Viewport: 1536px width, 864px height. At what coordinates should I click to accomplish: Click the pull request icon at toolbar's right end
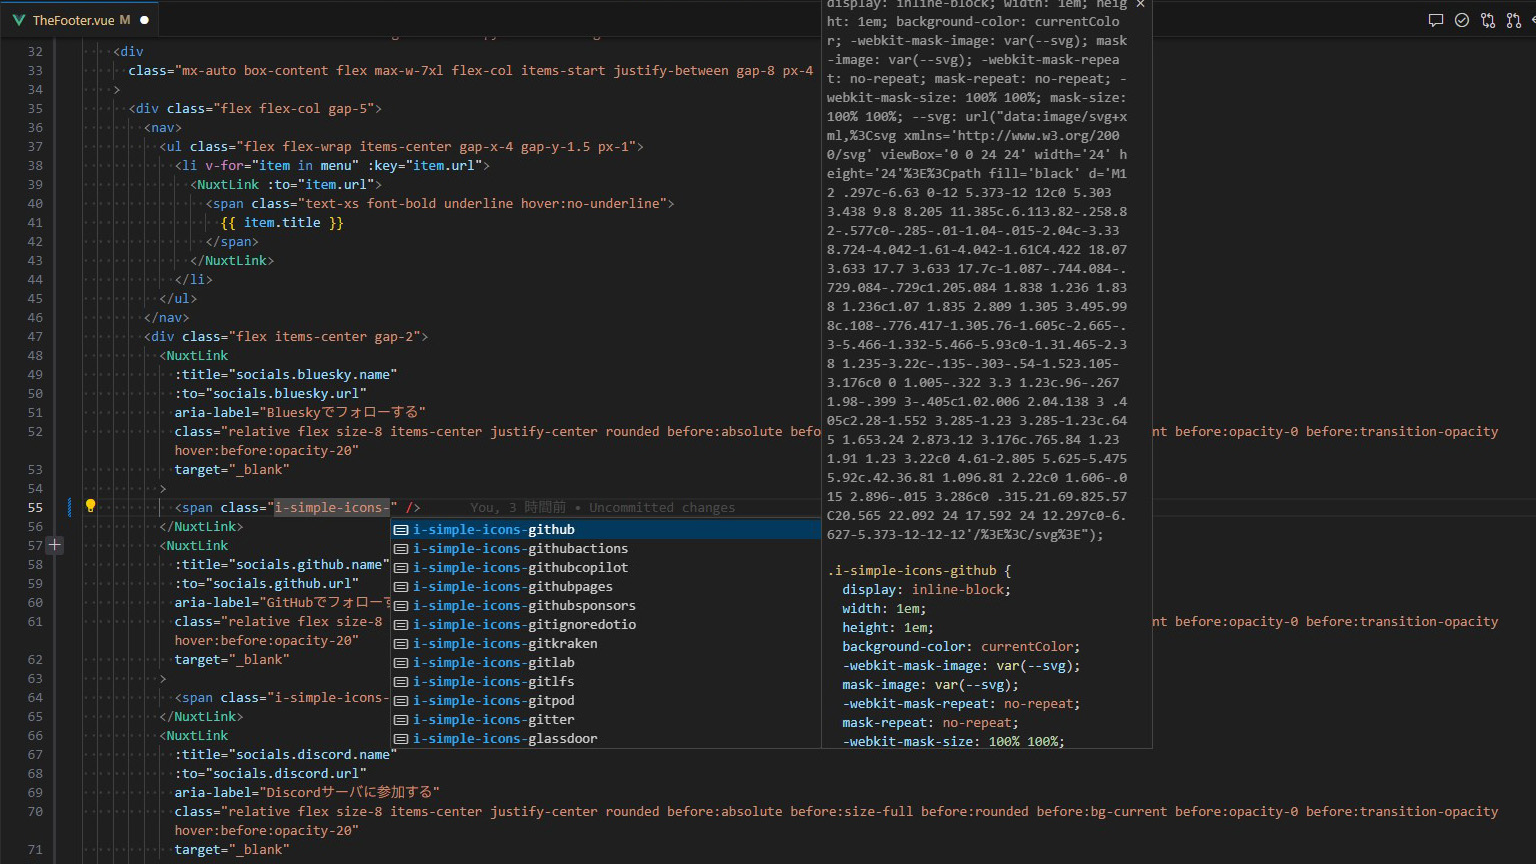tap(1514, 20)
